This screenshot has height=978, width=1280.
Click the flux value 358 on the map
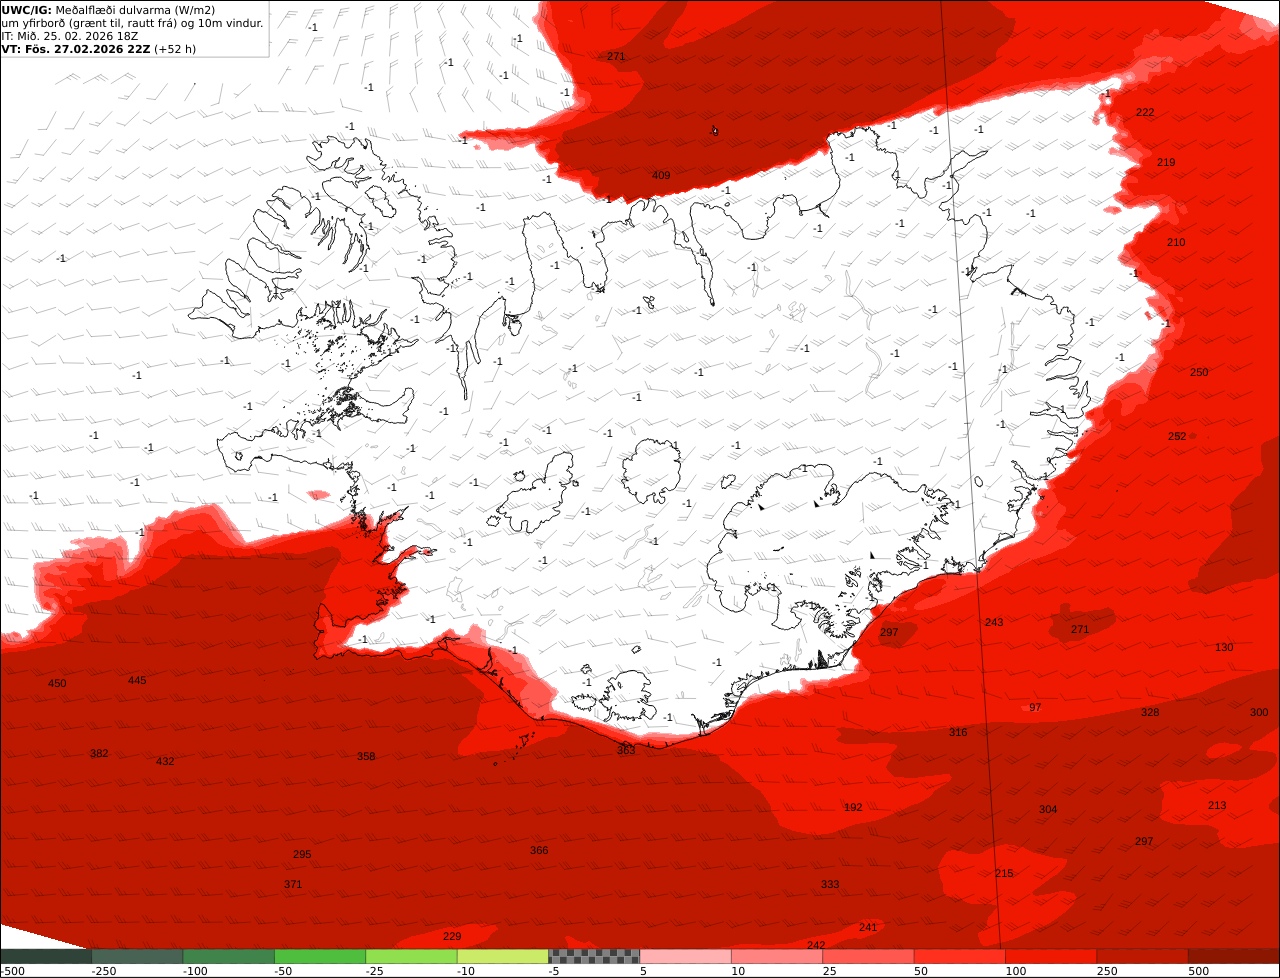[366, 756]
